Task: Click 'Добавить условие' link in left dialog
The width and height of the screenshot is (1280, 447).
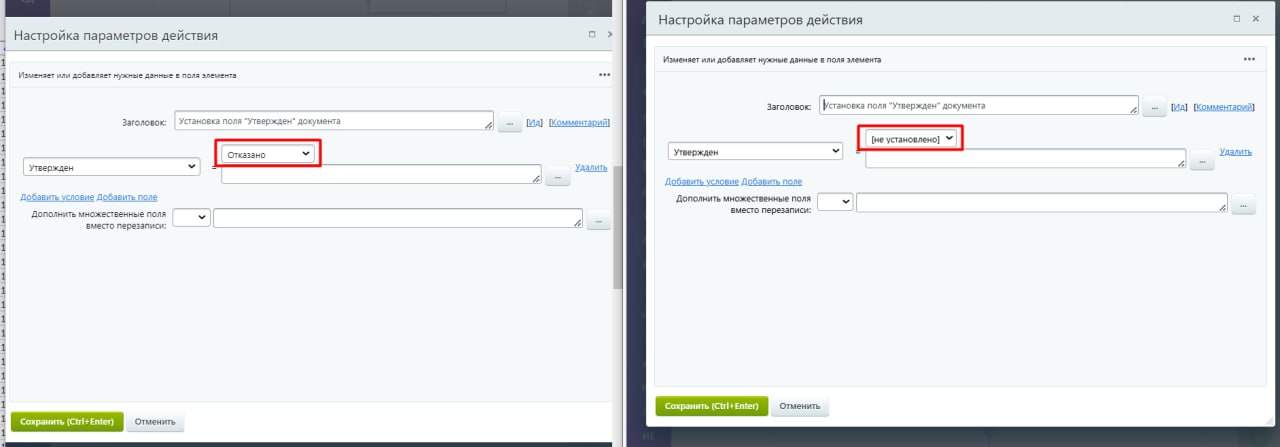Action: (x=57, y=197)
